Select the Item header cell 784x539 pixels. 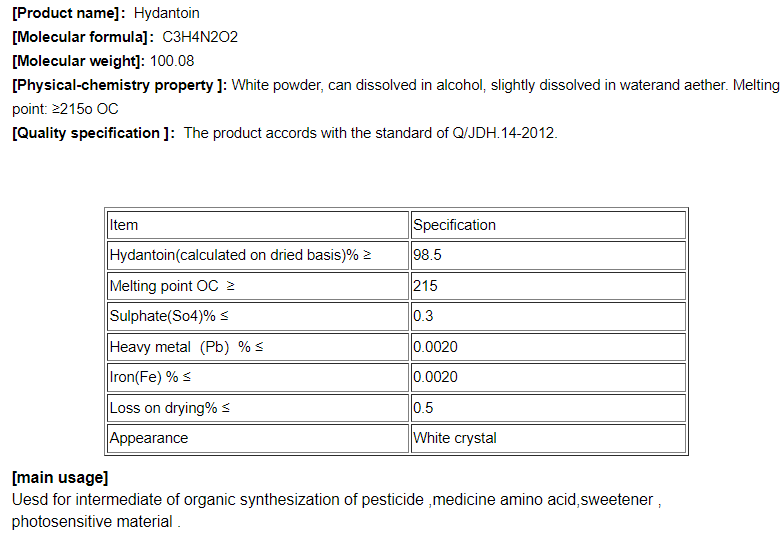click(258, 225)
